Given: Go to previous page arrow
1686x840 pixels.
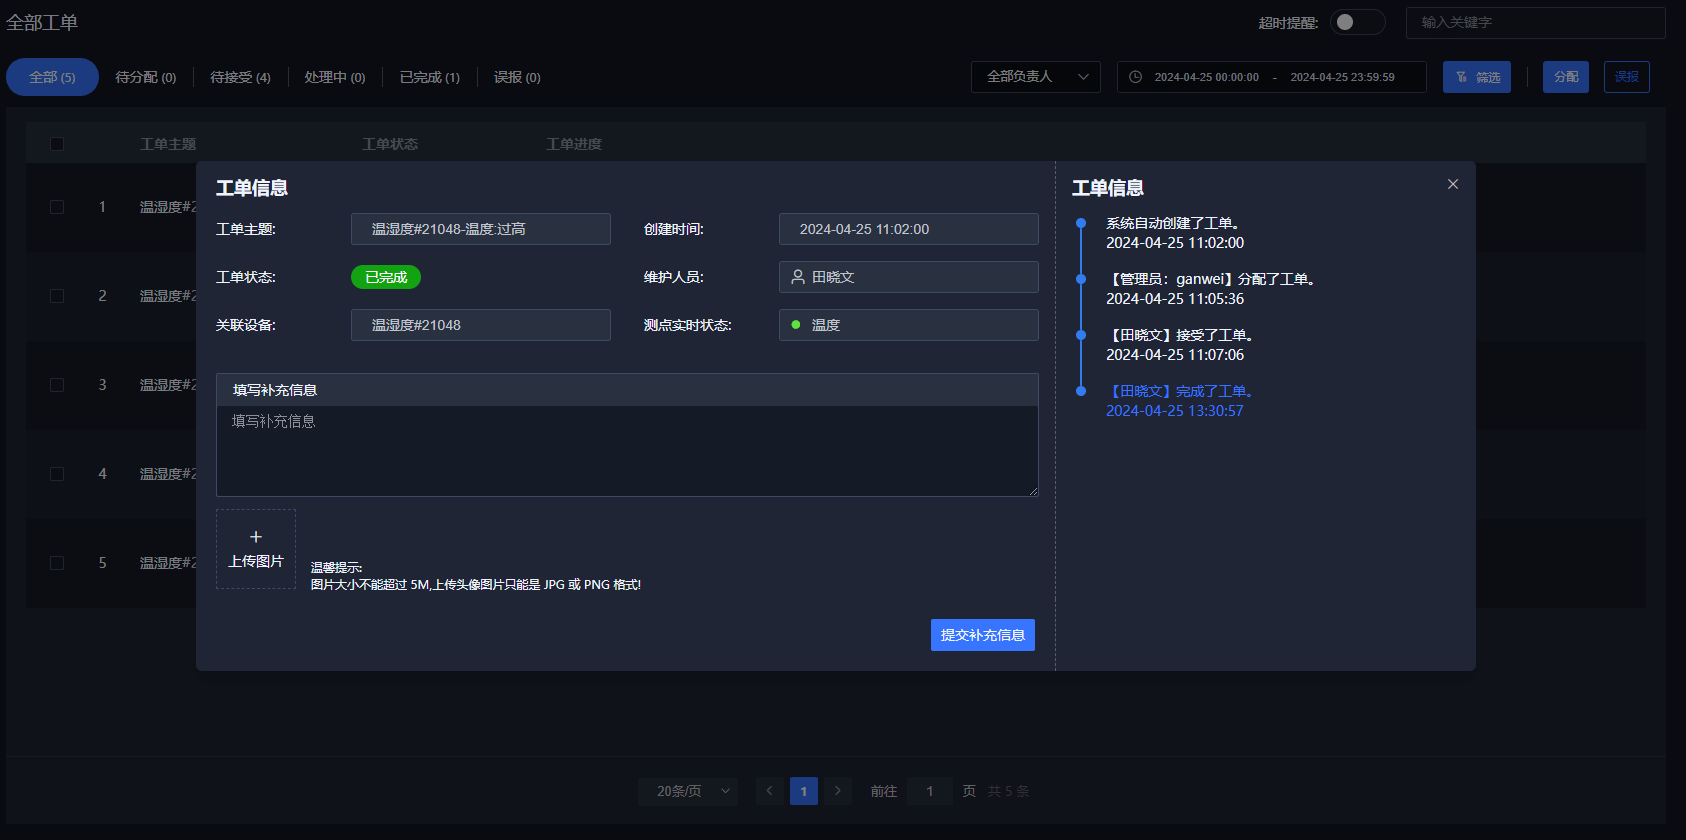Looking at the screenshot, I should pyautogui.click(x=769, y=791).
